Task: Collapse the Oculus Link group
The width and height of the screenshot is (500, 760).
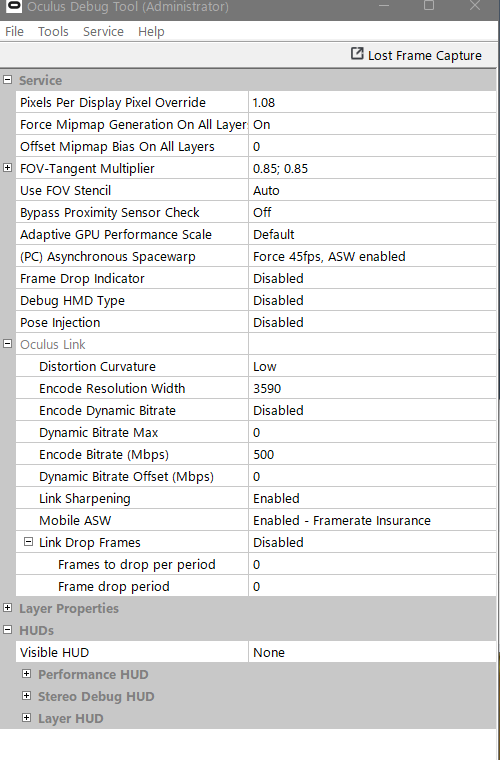Action: click(7, 344)
